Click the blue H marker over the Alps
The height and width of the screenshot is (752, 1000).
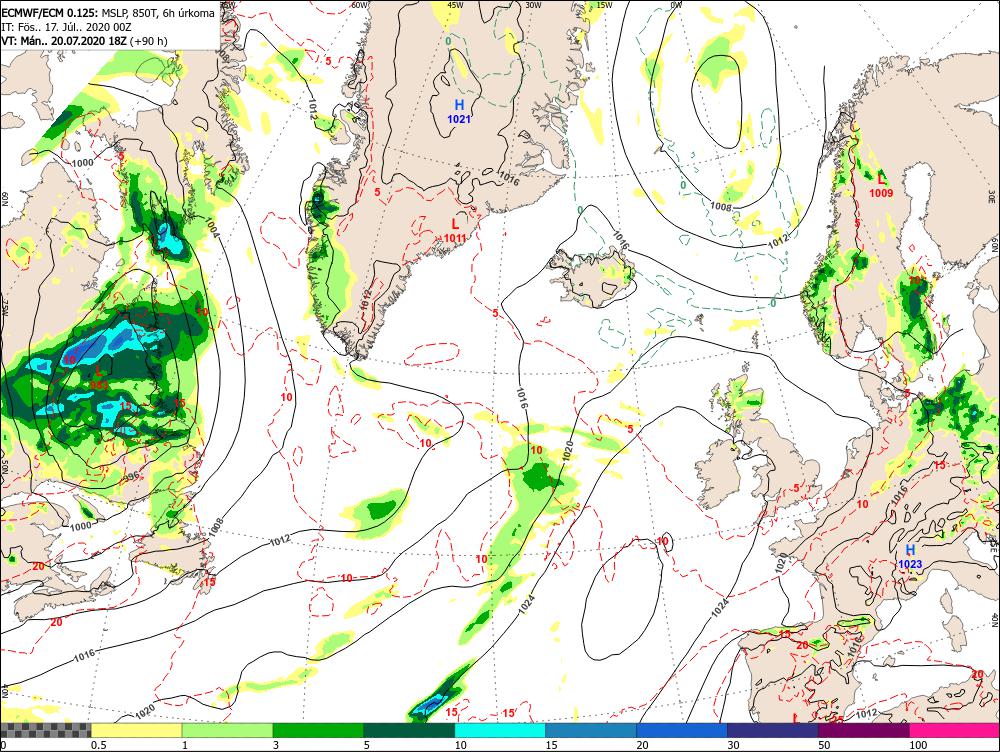910,550
